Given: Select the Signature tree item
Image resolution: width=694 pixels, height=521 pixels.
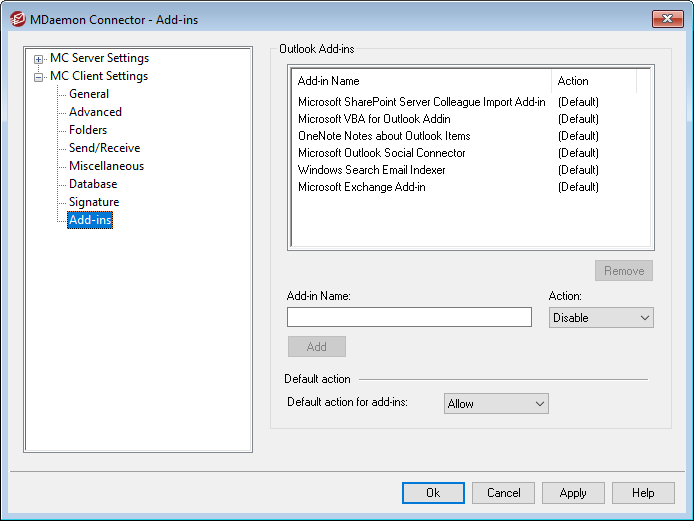Looking at the screenshot, I should 94,202.
